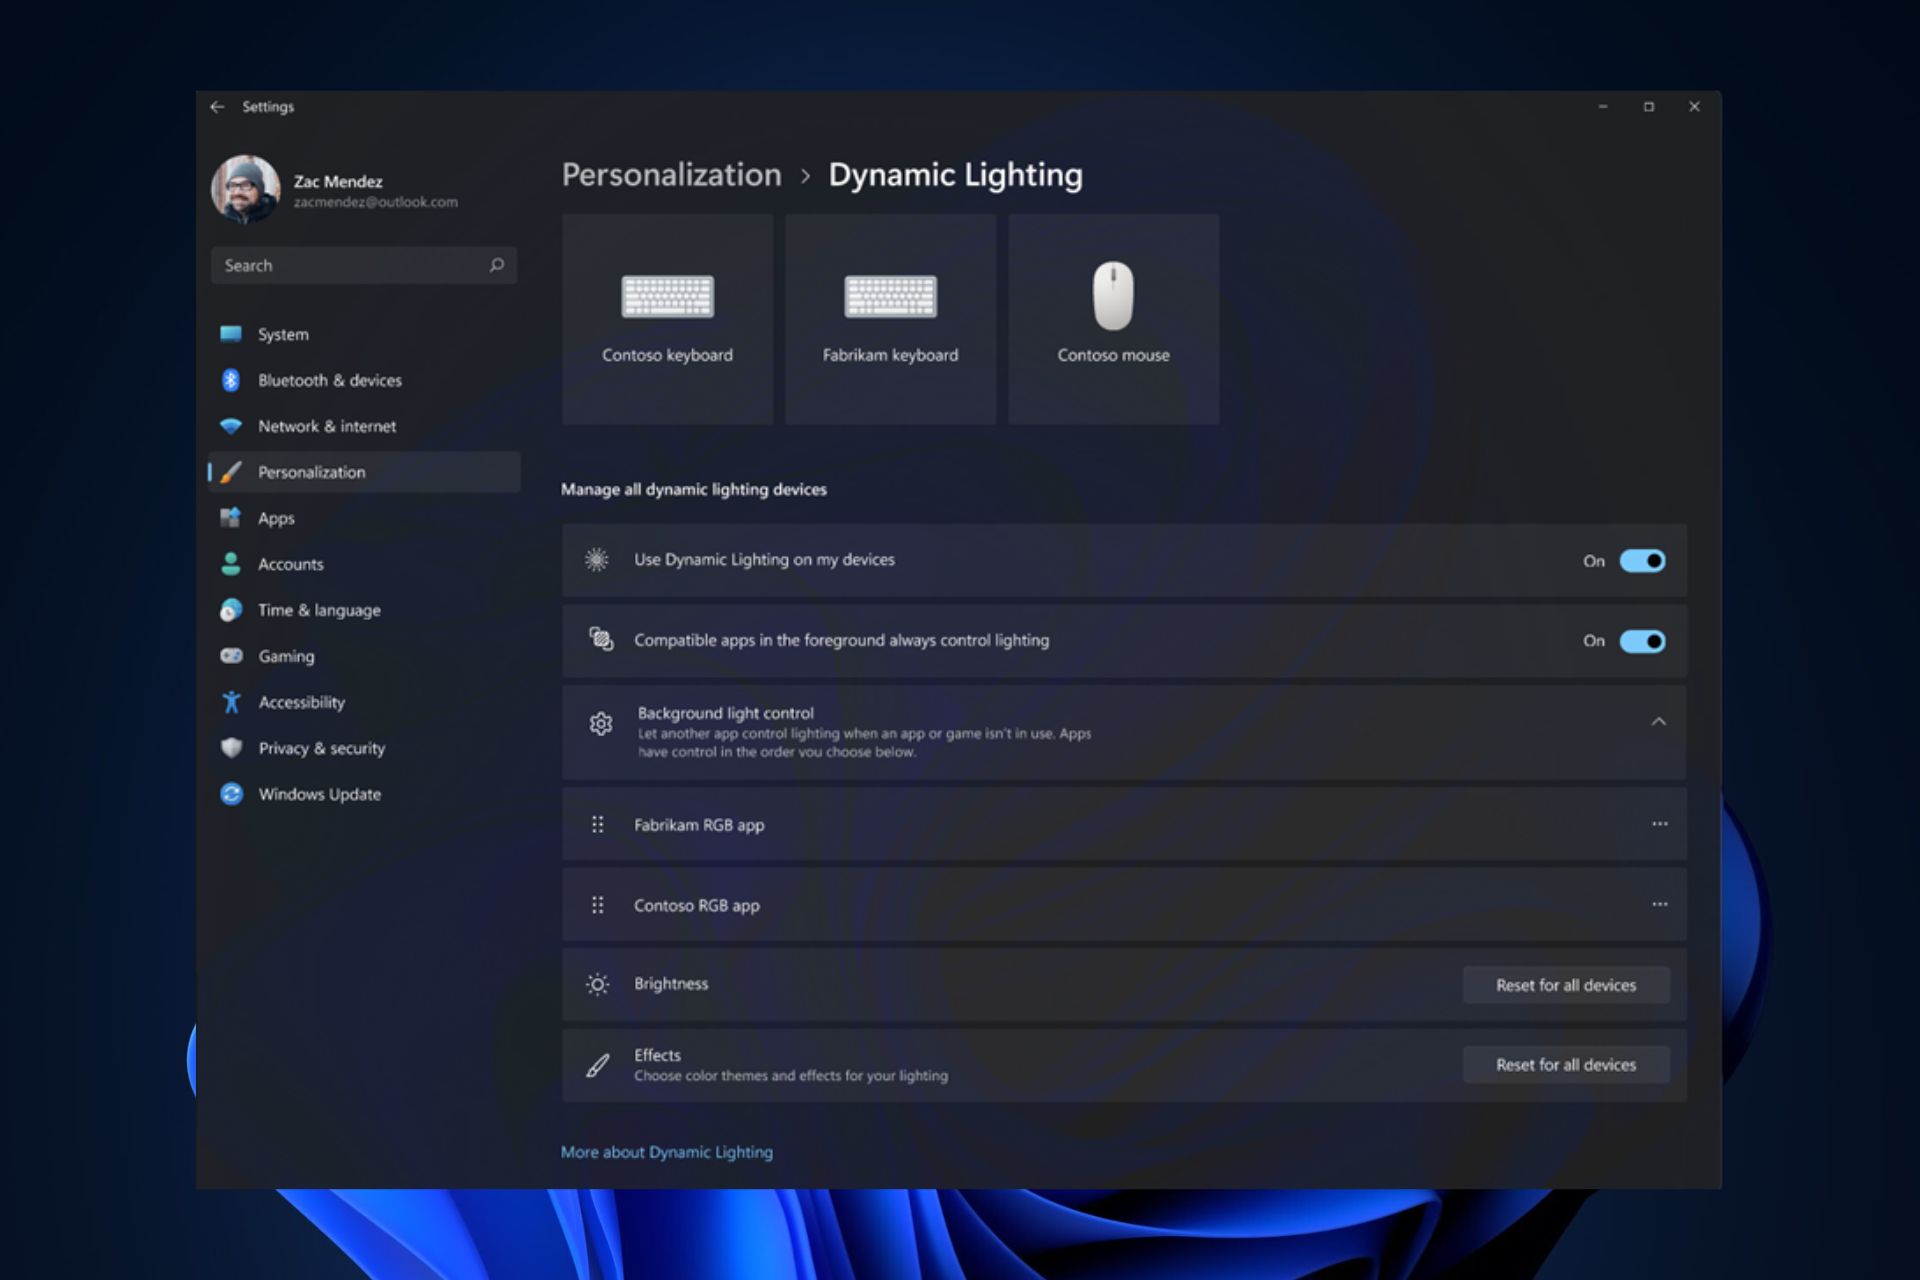Click the Privacy & security shield icon
Viewport: 1920px width, 1280px height.
point(231,748)
